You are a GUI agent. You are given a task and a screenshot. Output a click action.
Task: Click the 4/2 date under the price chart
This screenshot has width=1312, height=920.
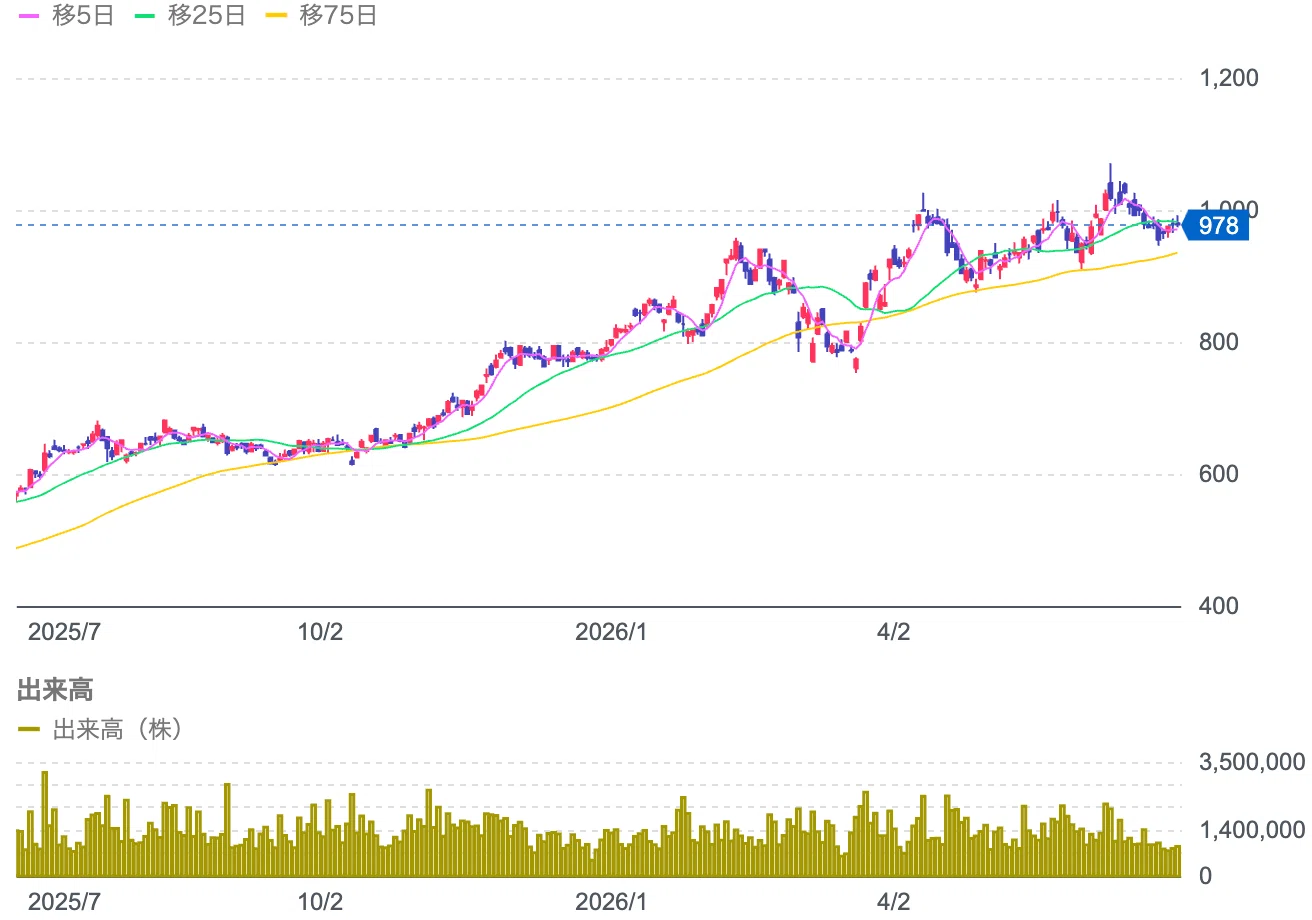pos(893,632)
